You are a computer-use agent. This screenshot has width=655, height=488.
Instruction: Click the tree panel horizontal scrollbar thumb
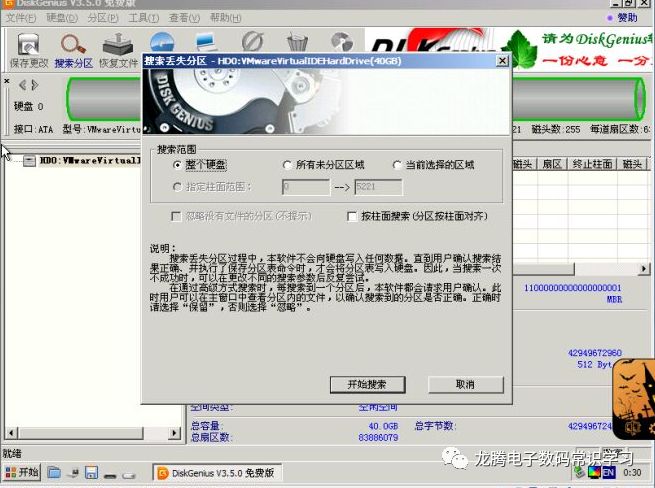pos(80,433)
